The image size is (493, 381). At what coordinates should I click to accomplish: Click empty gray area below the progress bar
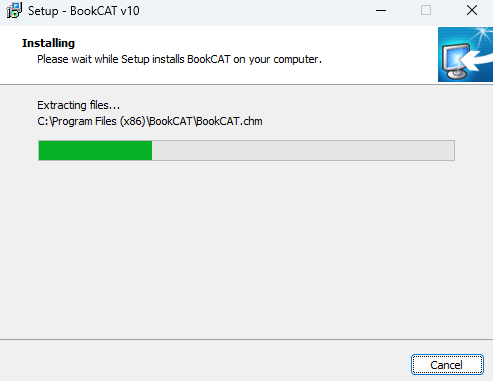tap(246, 250)
